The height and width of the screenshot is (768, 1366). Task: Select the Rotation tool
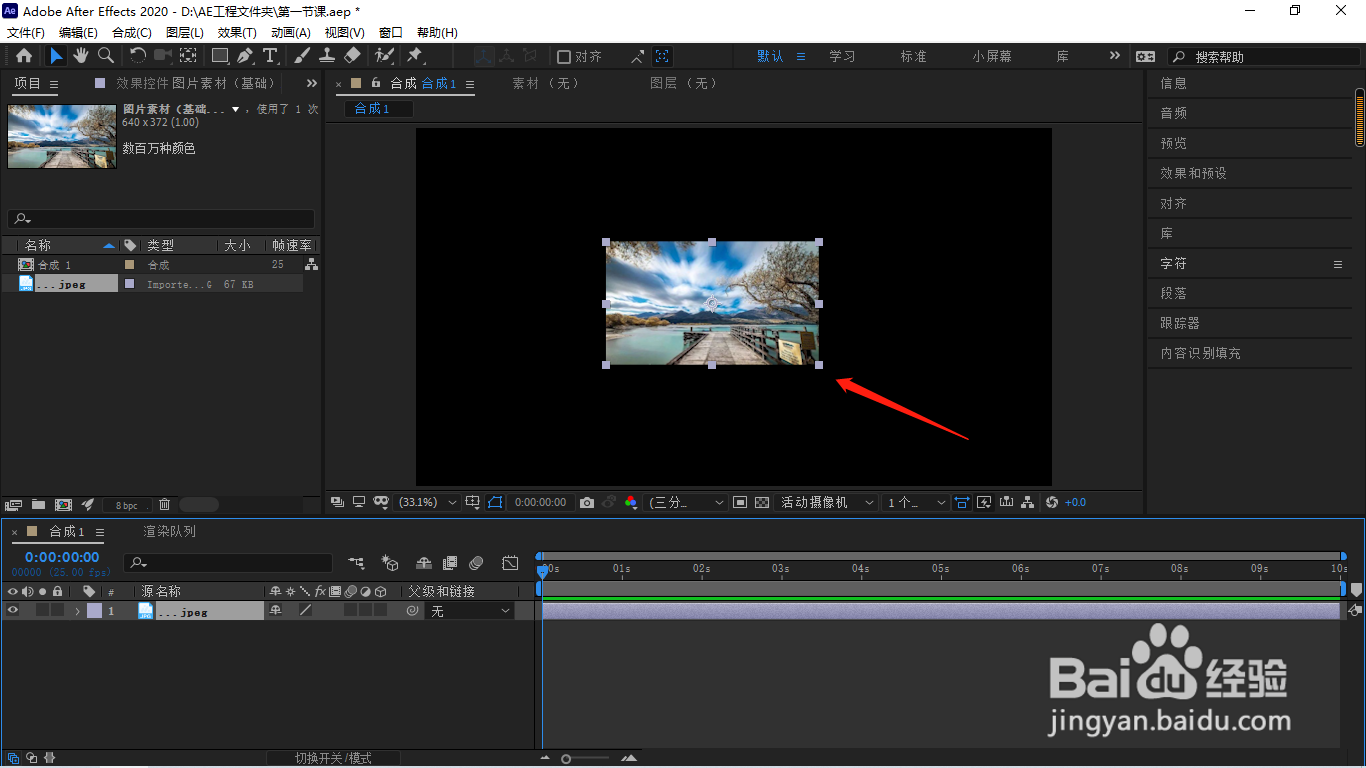click(x=138, y=56)
